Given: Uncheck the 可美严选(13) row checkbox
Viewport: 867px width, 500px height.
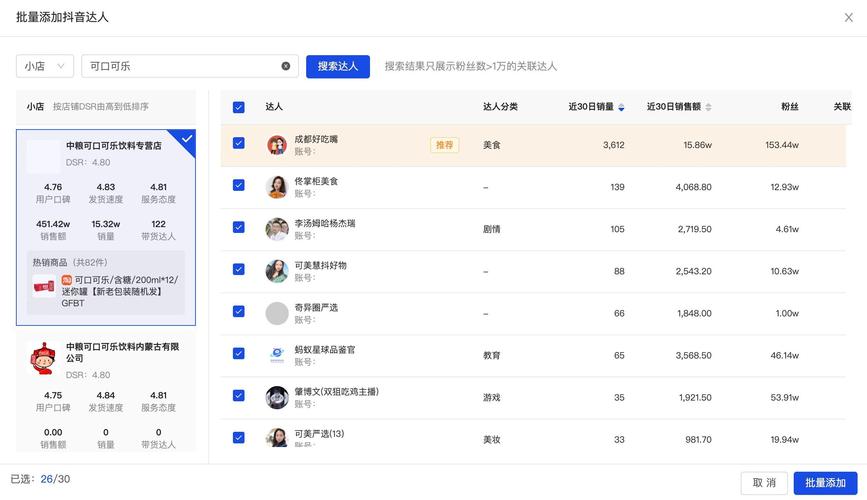Looking at the screenshot, I should [238, 437].
